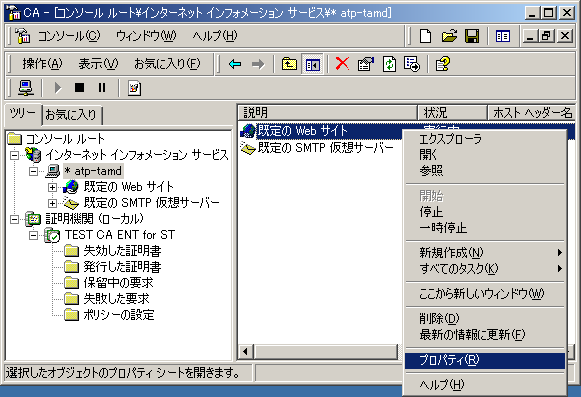Open the properties toolbar icon
The height and width of the screenshot is (397, 581).
click(366, 64)
